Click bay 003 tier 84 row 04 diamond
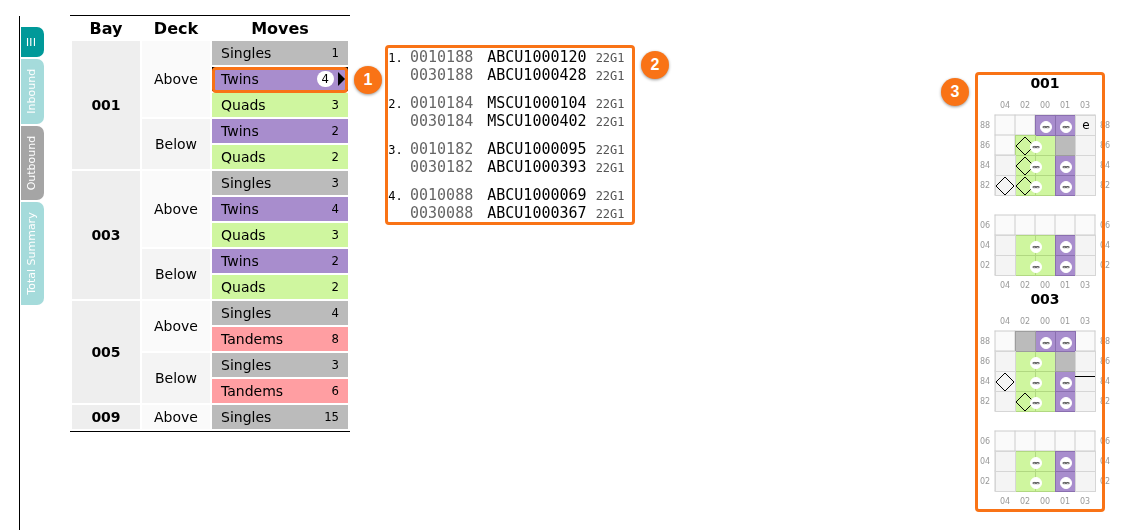Screen dimensions: 1130x530 coord(1005,381)
